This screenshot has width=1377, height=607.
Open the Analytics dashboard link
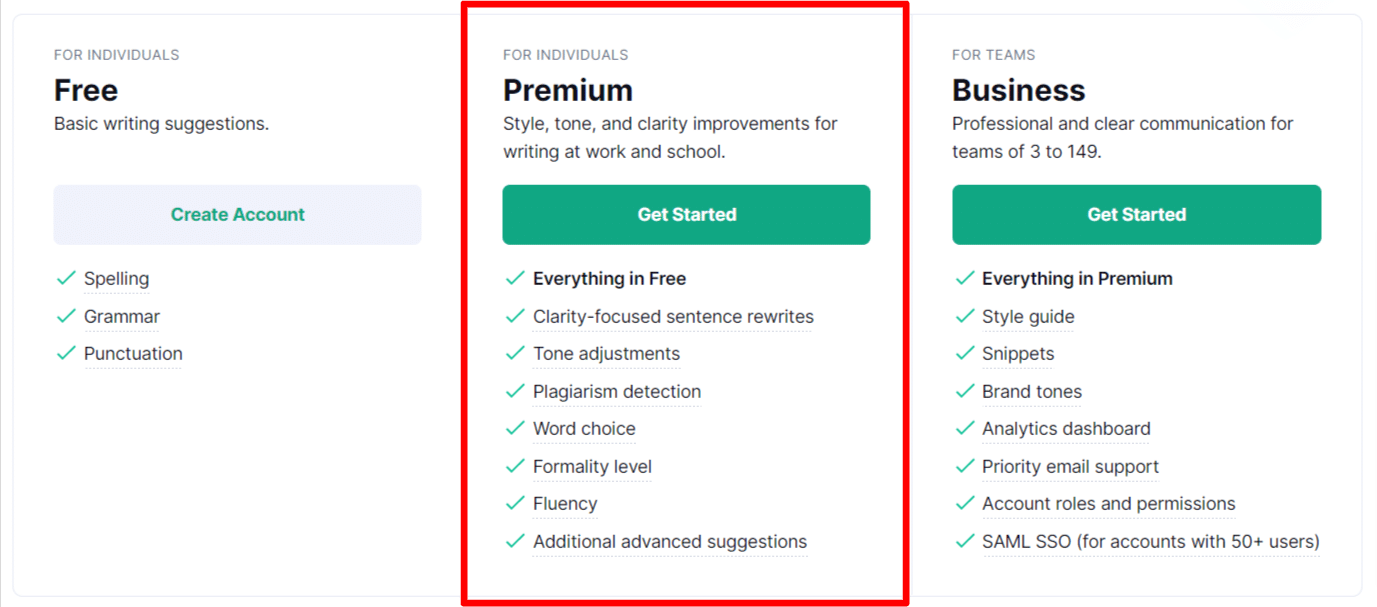pos(1066,429)
